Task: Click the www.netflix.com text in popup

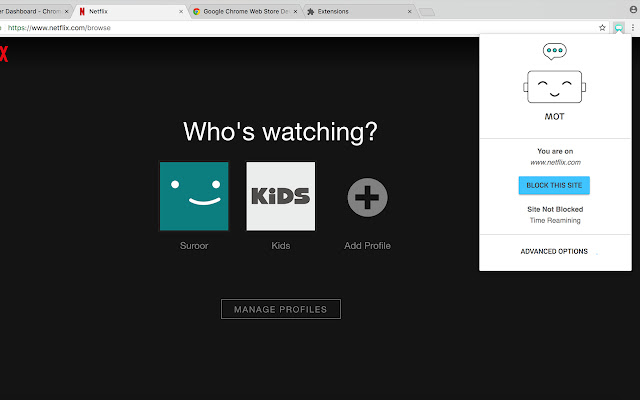Action: [x=555, y=162]
